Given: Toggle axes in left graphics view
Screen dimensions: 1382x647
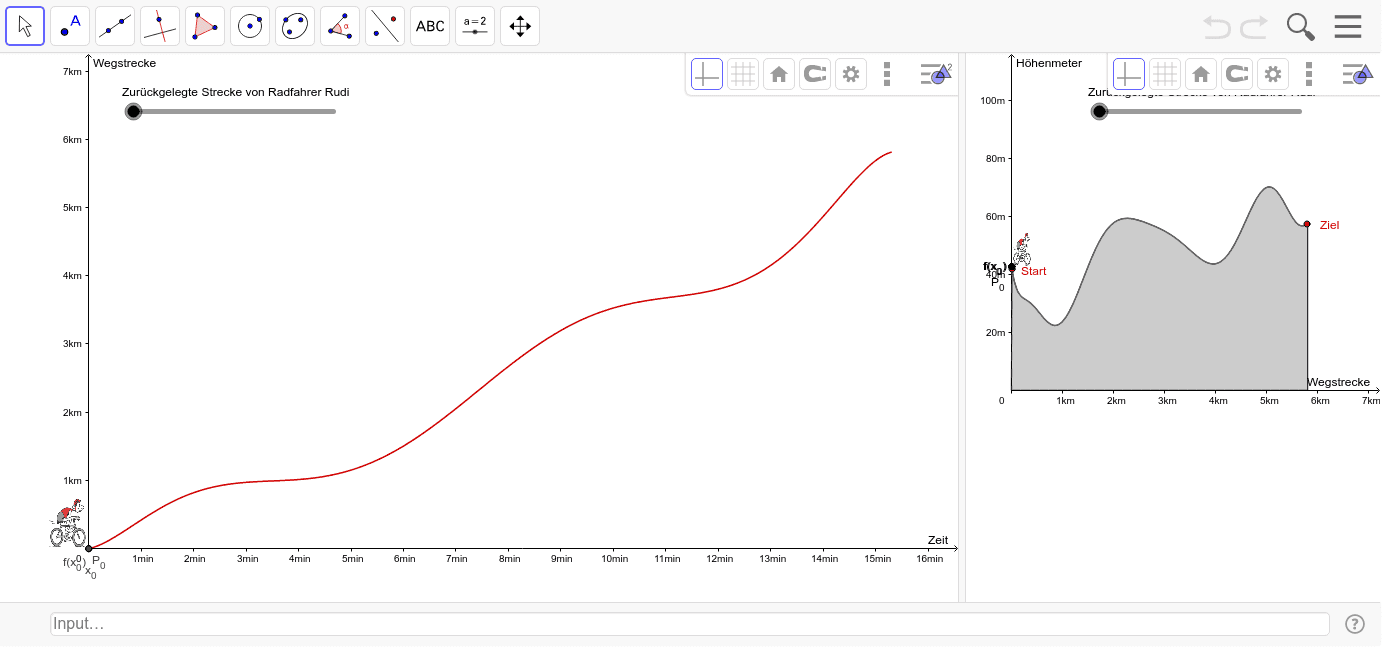Looking at the screenshot, I should [x=707, y=73].
